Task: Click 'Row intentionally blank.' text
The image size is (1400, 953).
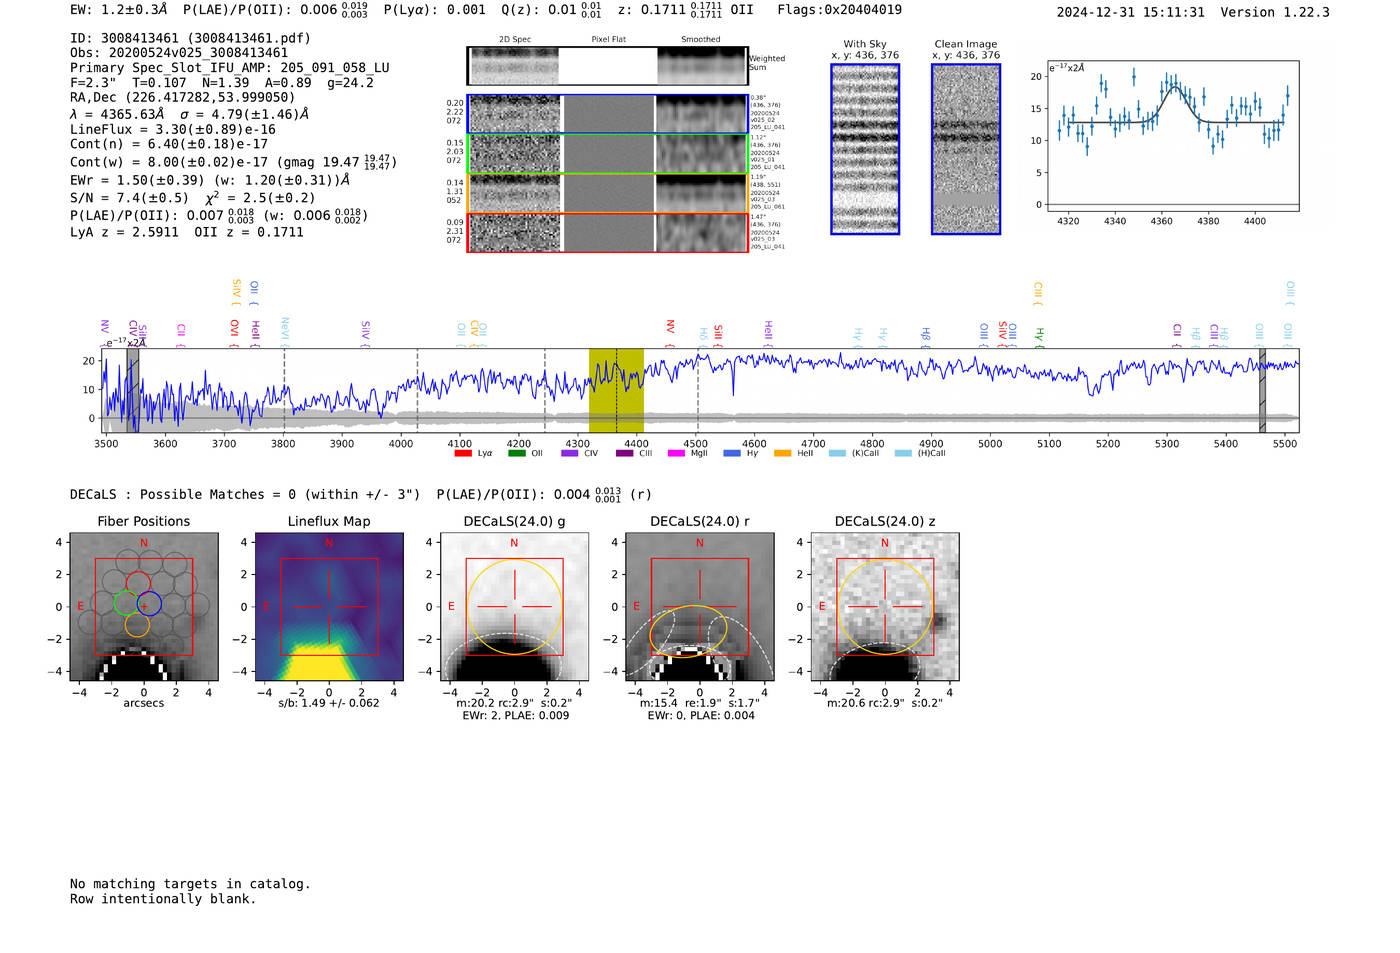Action: 163,899
